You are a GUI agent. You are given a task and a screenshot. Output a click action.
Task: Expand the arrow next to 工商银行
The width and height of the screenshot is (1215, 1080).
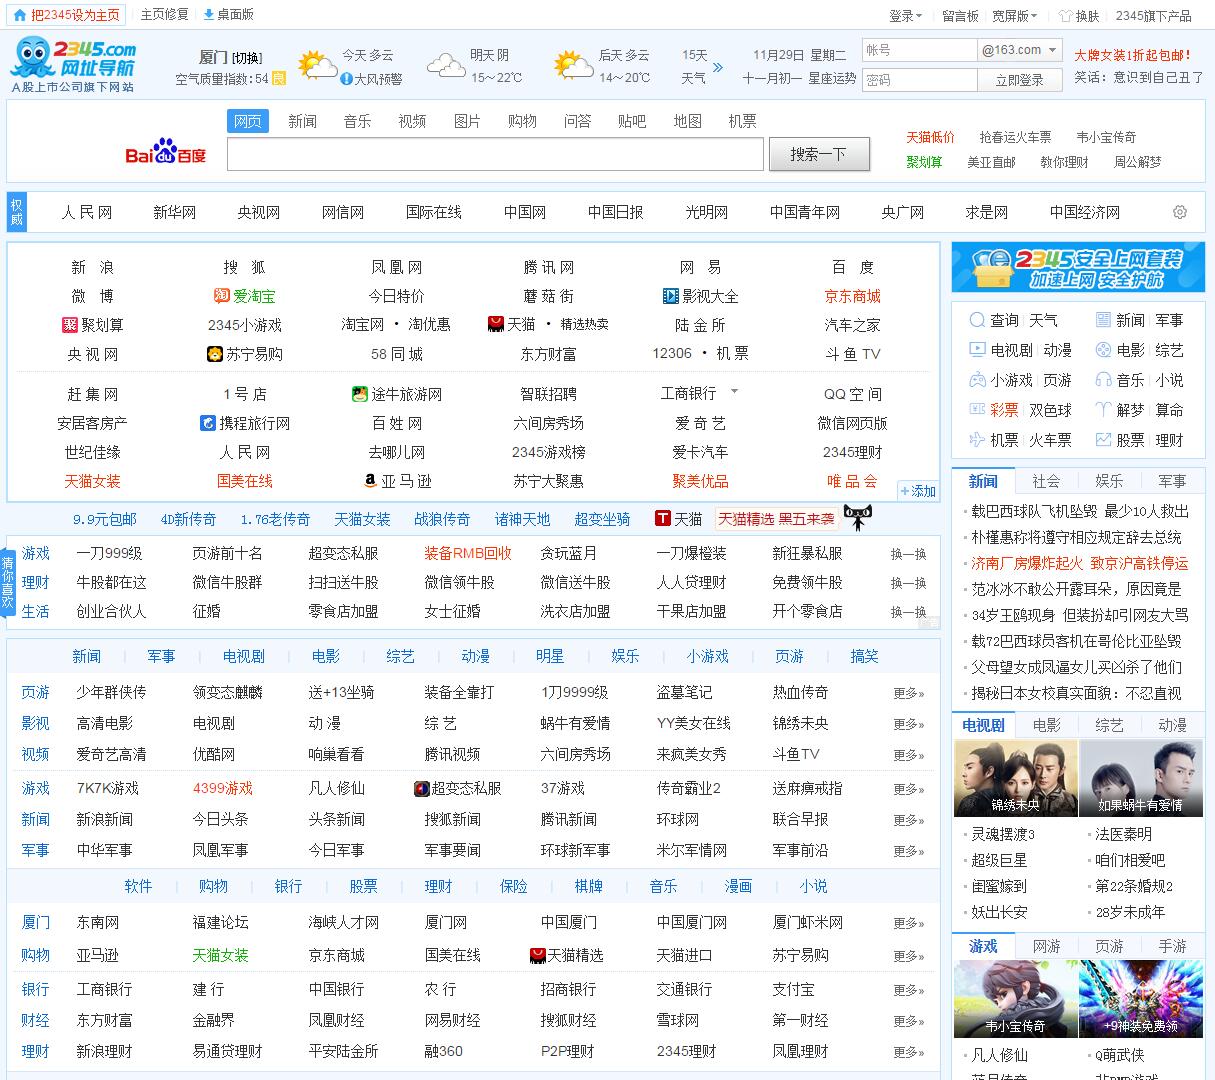coord(734,392)
